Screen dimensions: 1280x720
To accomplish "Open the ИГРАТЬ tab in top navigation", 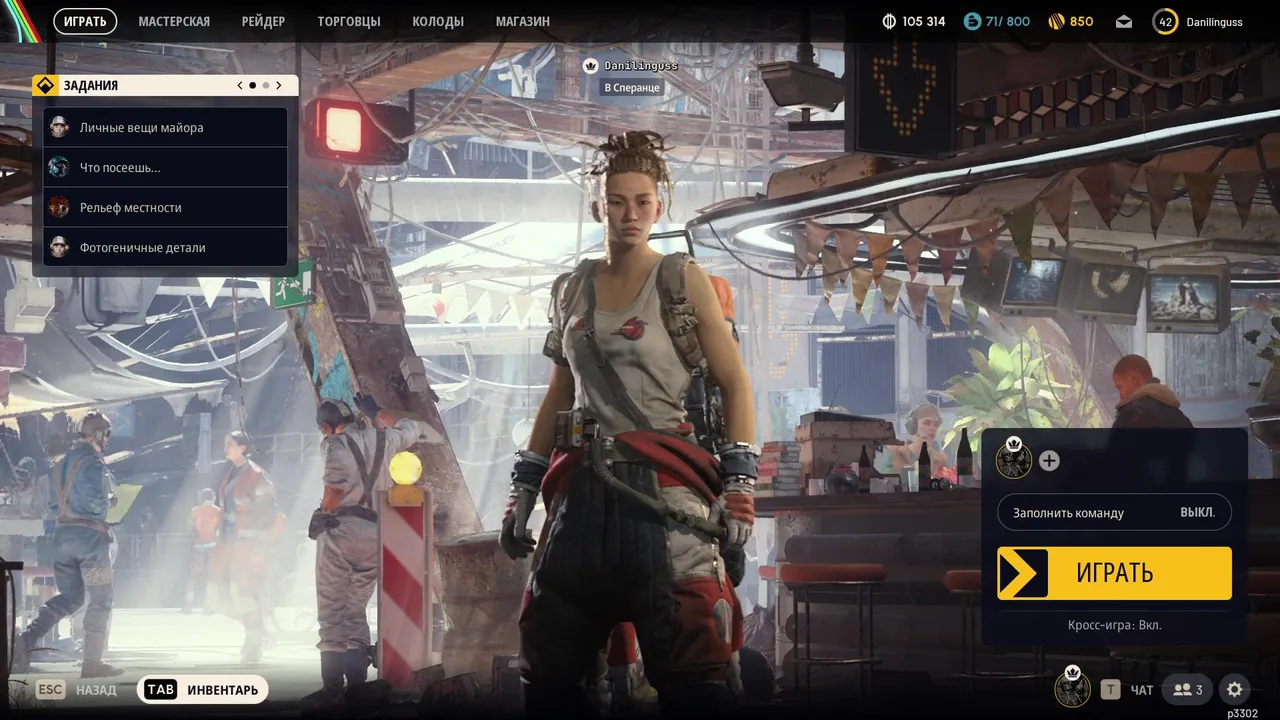I will click(85, 21).
